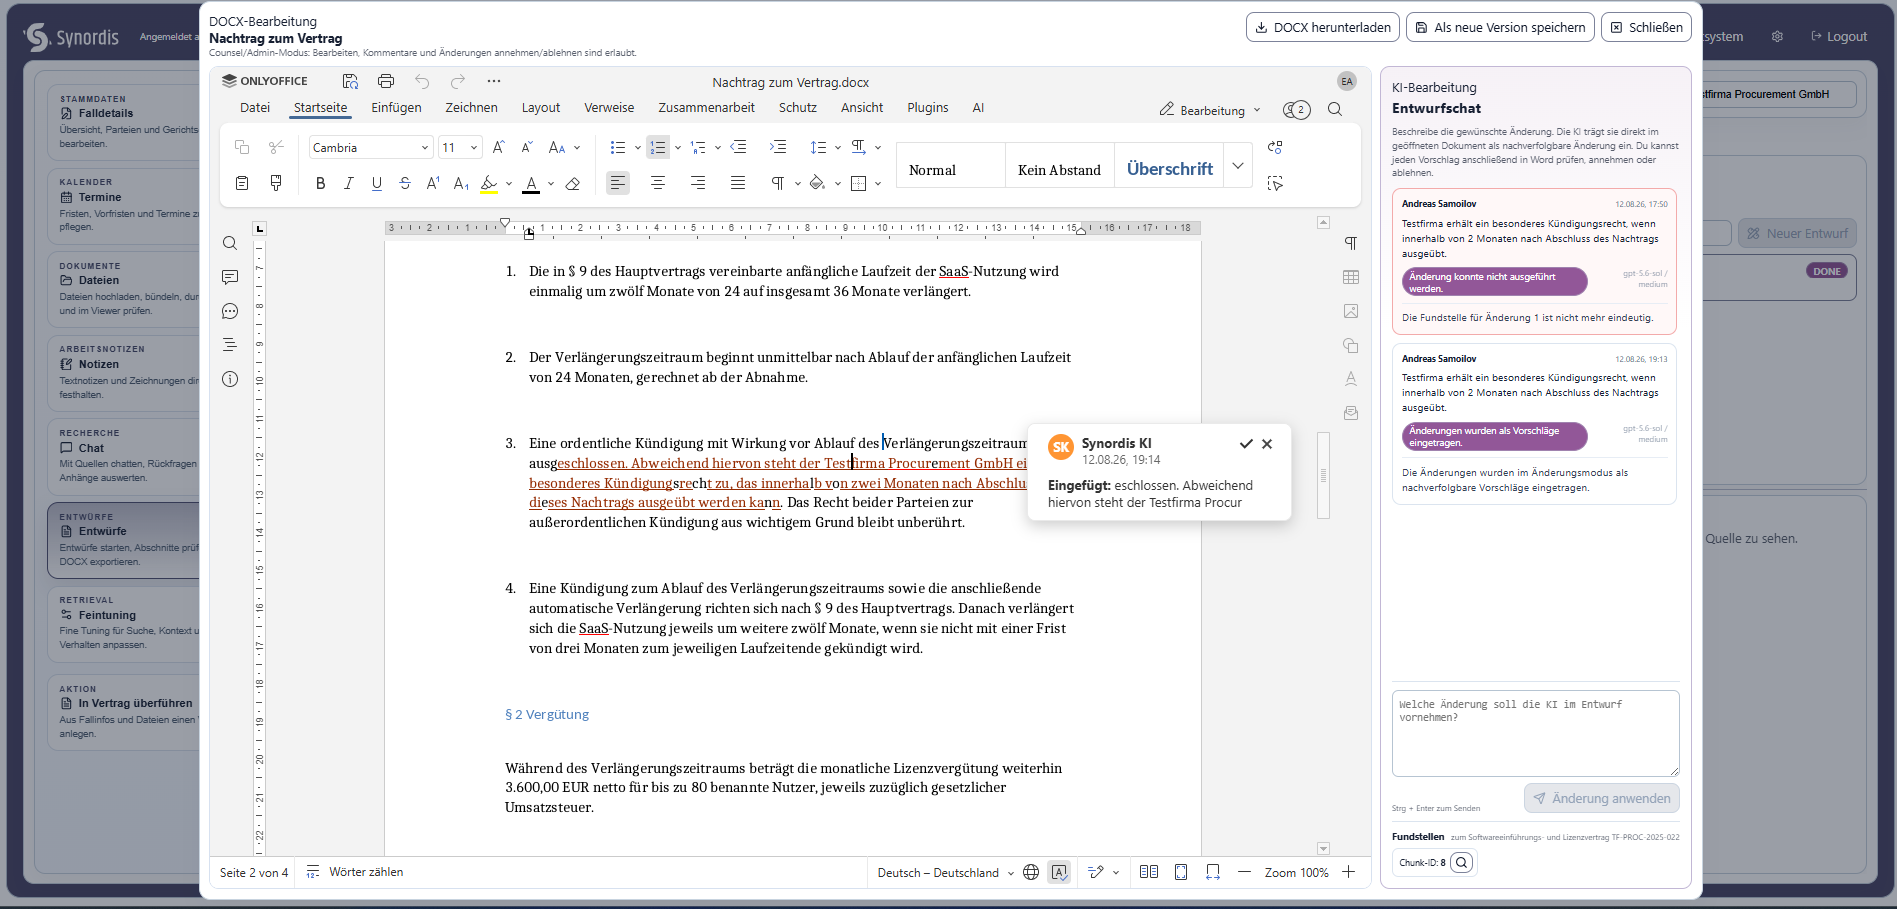Toggle left paragraph alignment
The image size is (1897, 909).
coord(618,183)
